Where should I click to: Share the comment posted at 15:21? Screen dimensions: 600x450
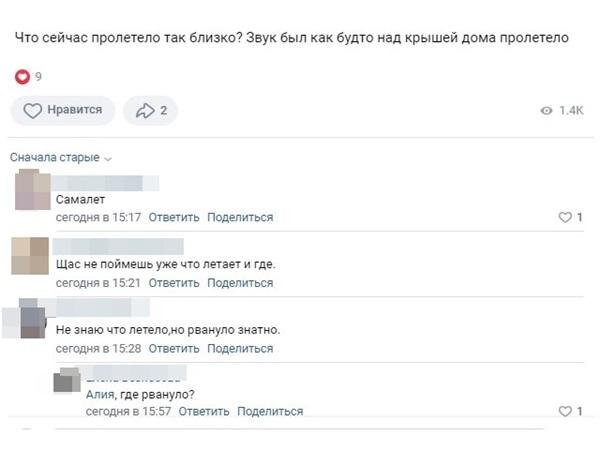click(240, 283)
